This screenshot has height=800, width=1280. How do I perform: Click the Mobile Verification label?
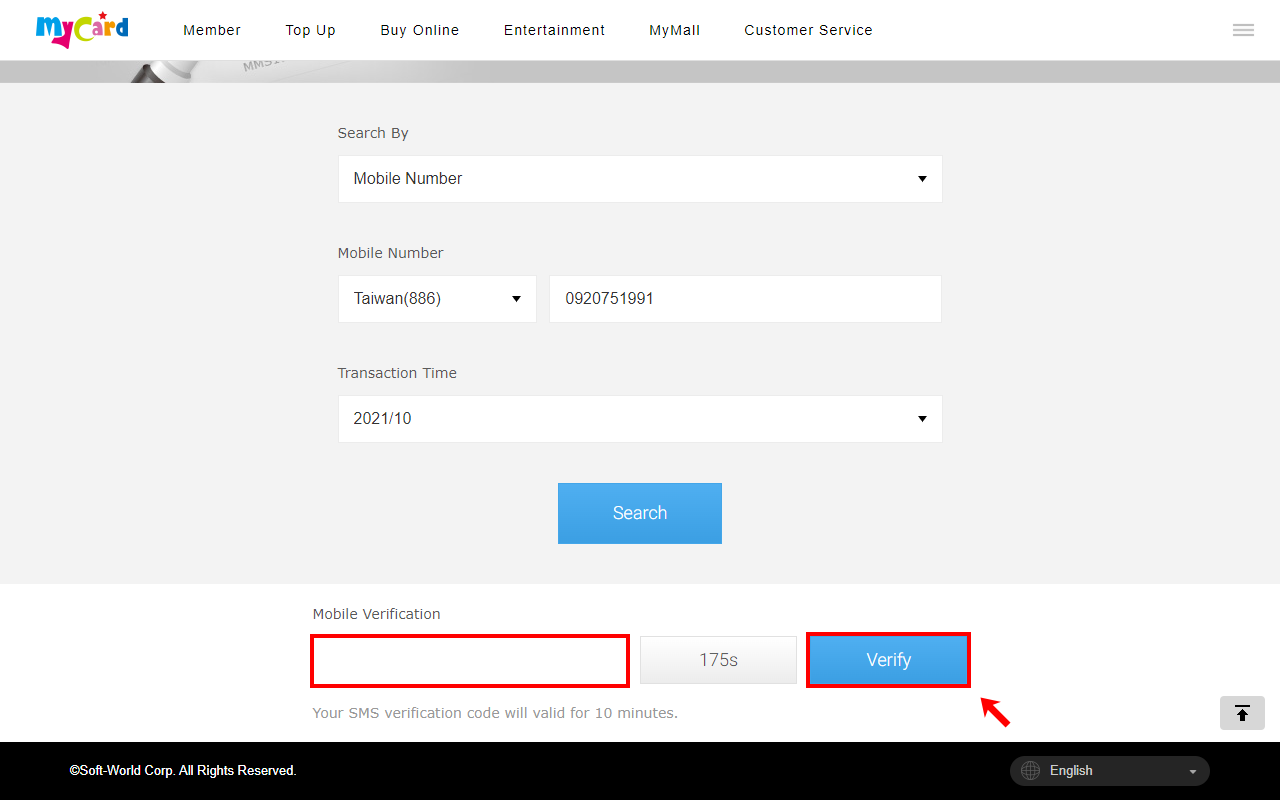pos(376,614)
